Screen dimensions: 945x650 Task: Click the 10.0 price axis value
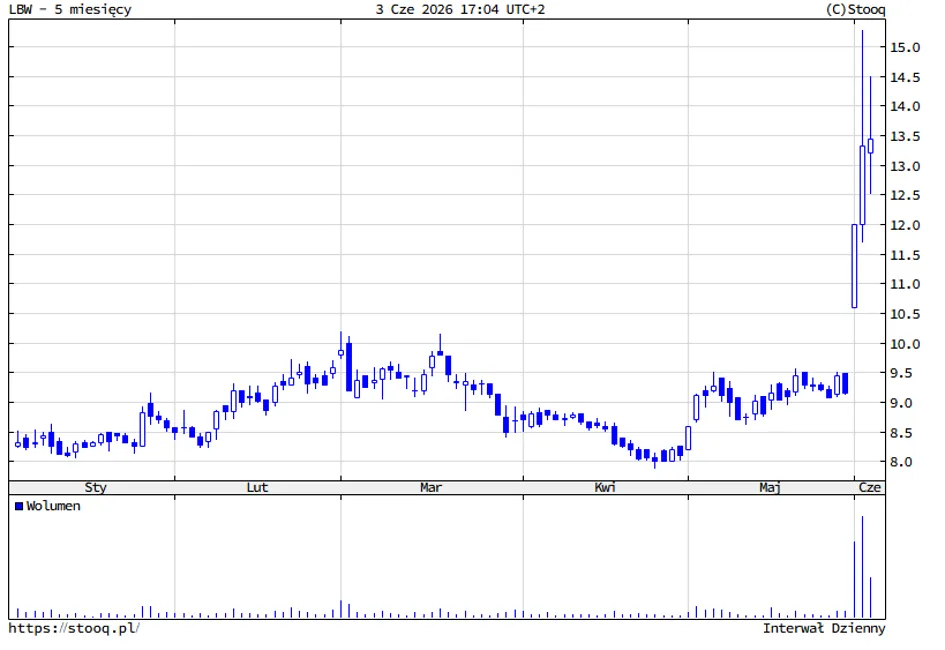tap(905, 345)
